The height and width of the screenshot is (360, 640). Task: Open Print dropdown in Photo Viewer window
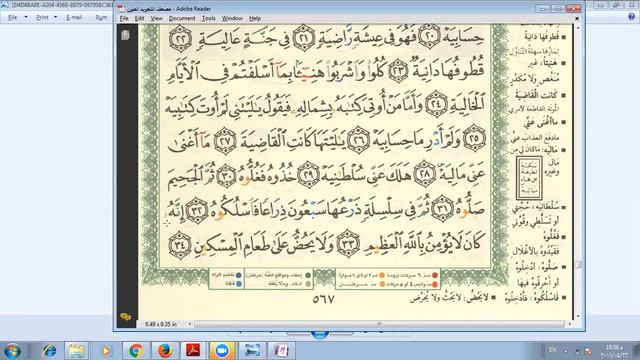47,18
